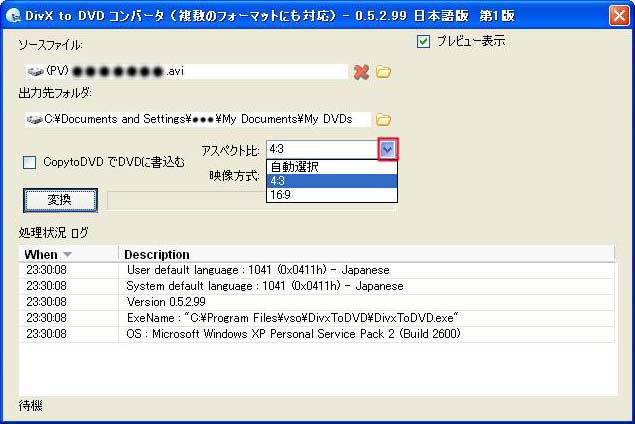The height and width of the screenshot is (424, 635).
Task: Click the app icon in title bar
Action: click(13, 15)
